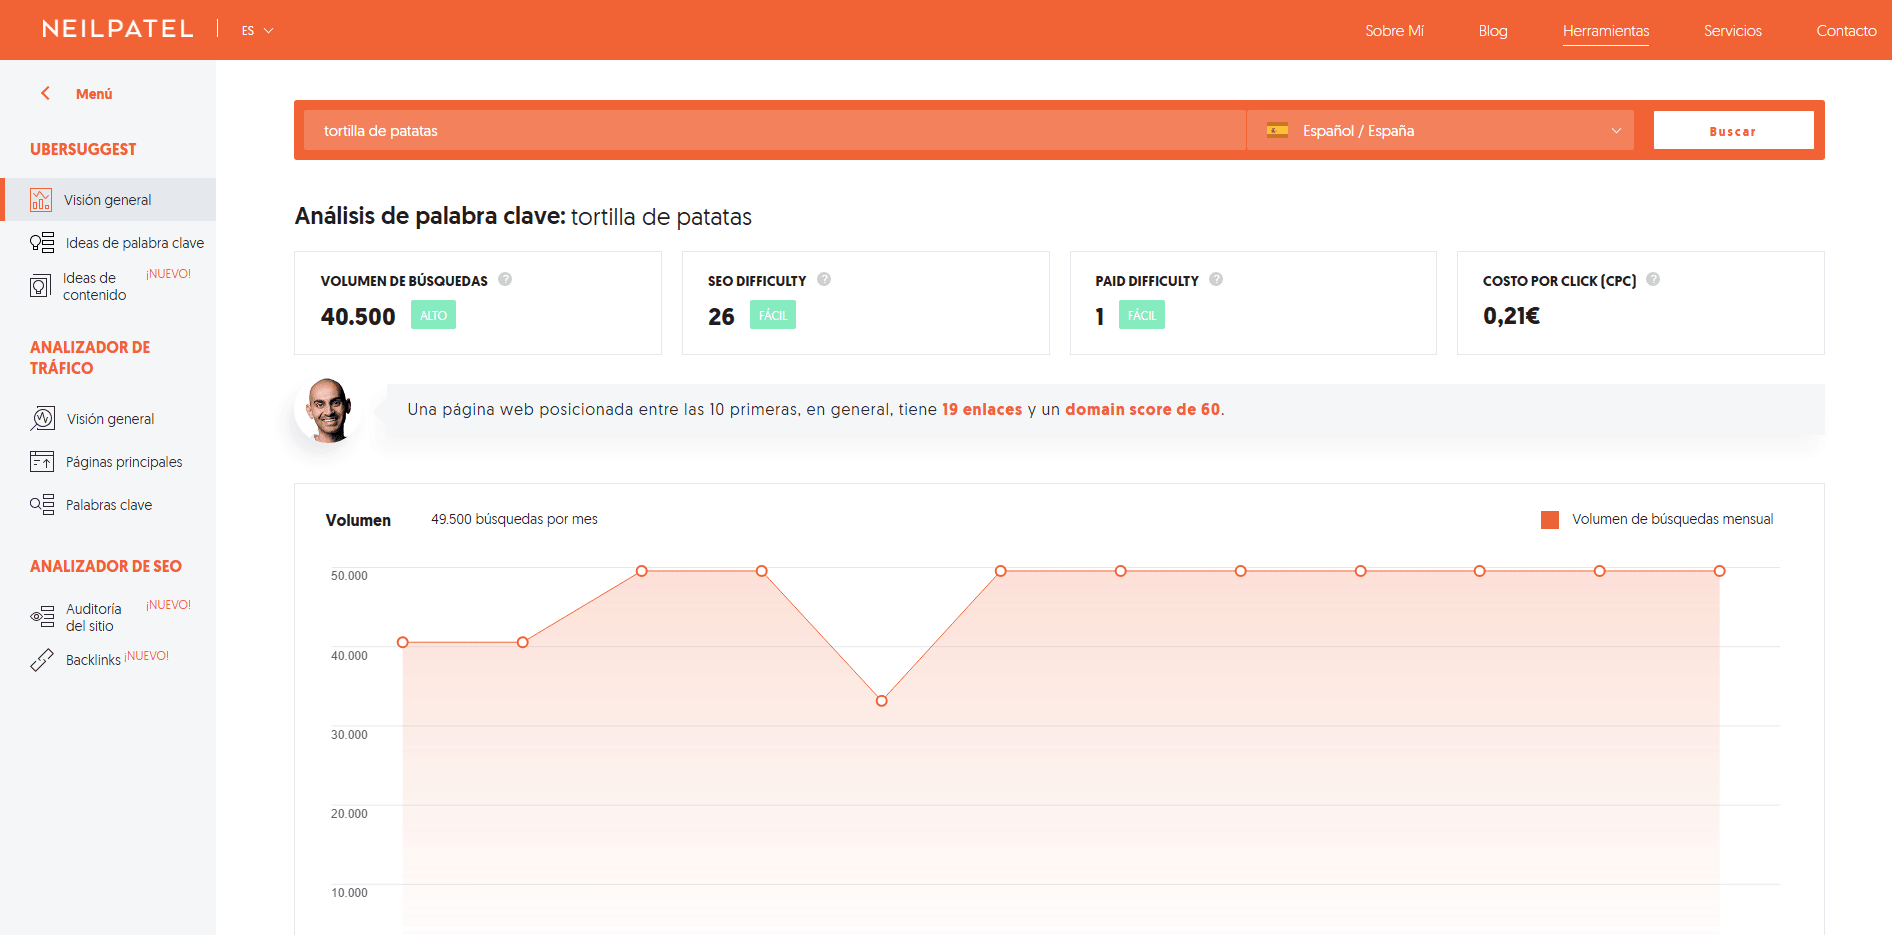This screenshot has width=1892, height=935.
Task: Open Herramientas menu
Action: click(1606, 31)
